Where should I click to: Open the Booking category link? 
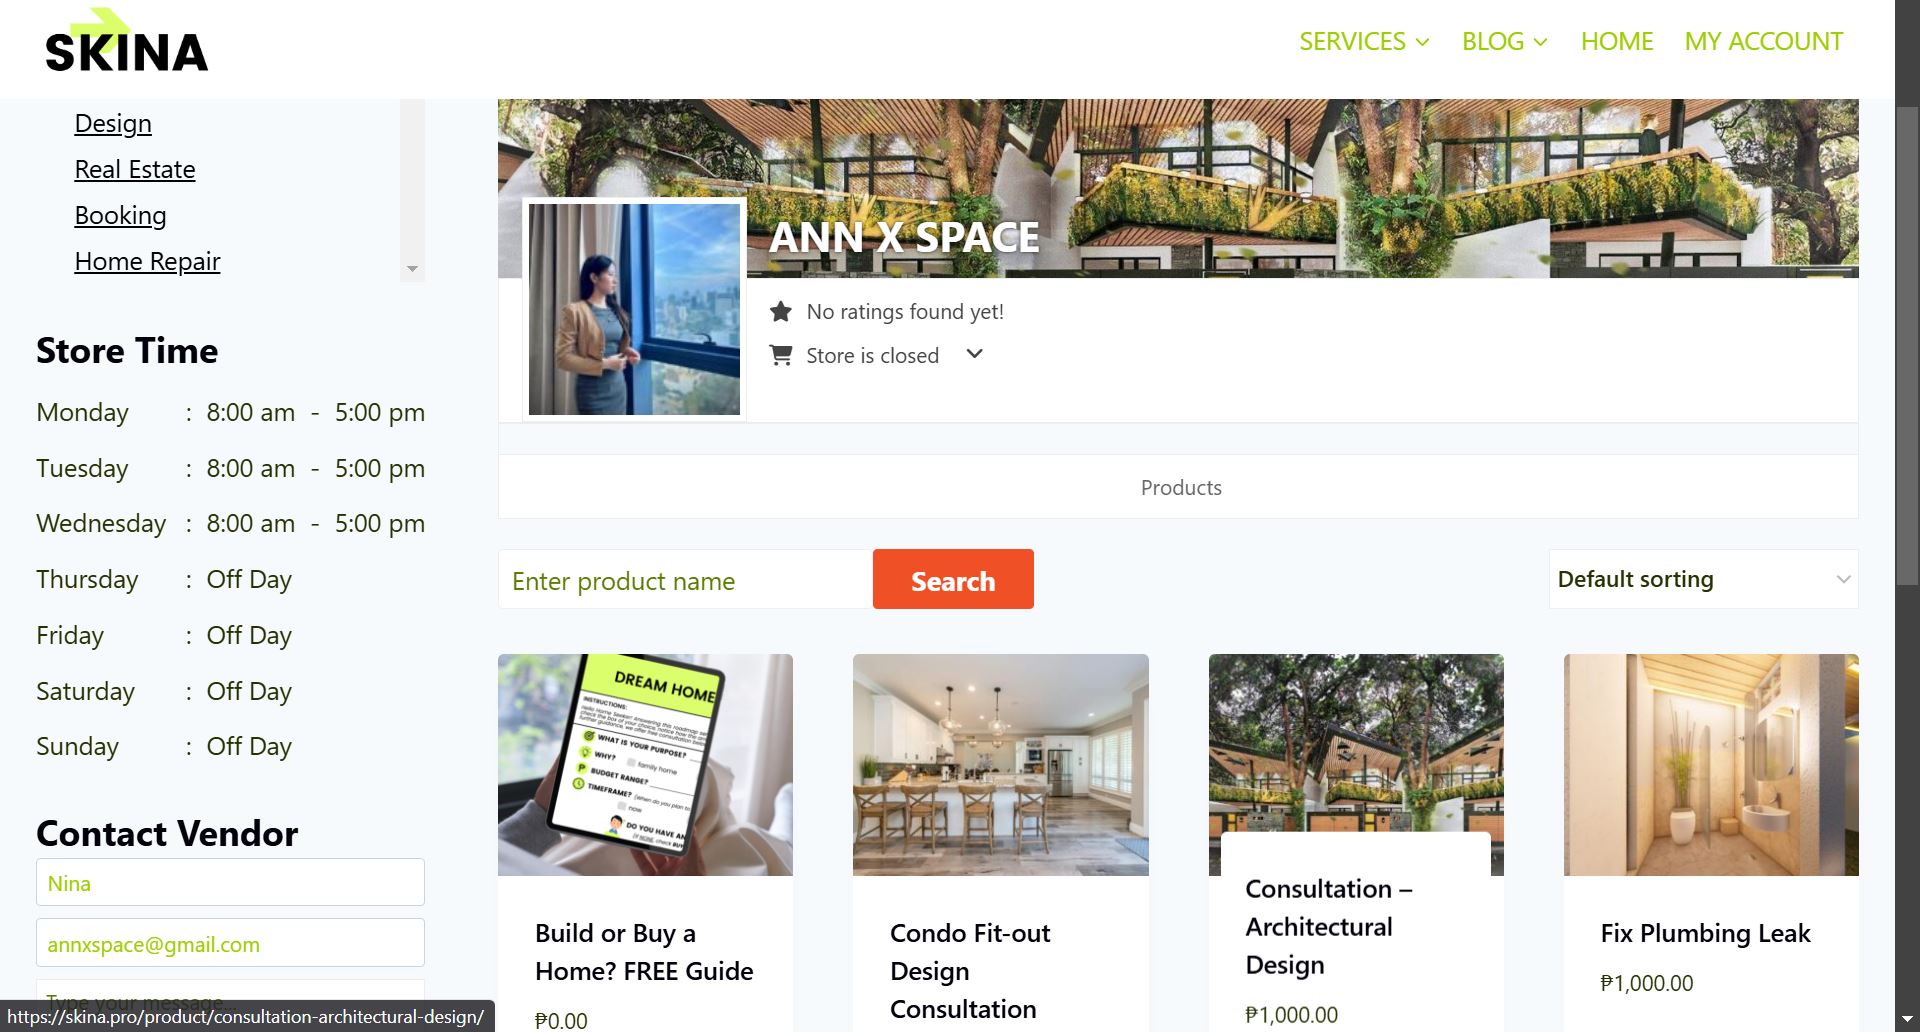(120, 216)
